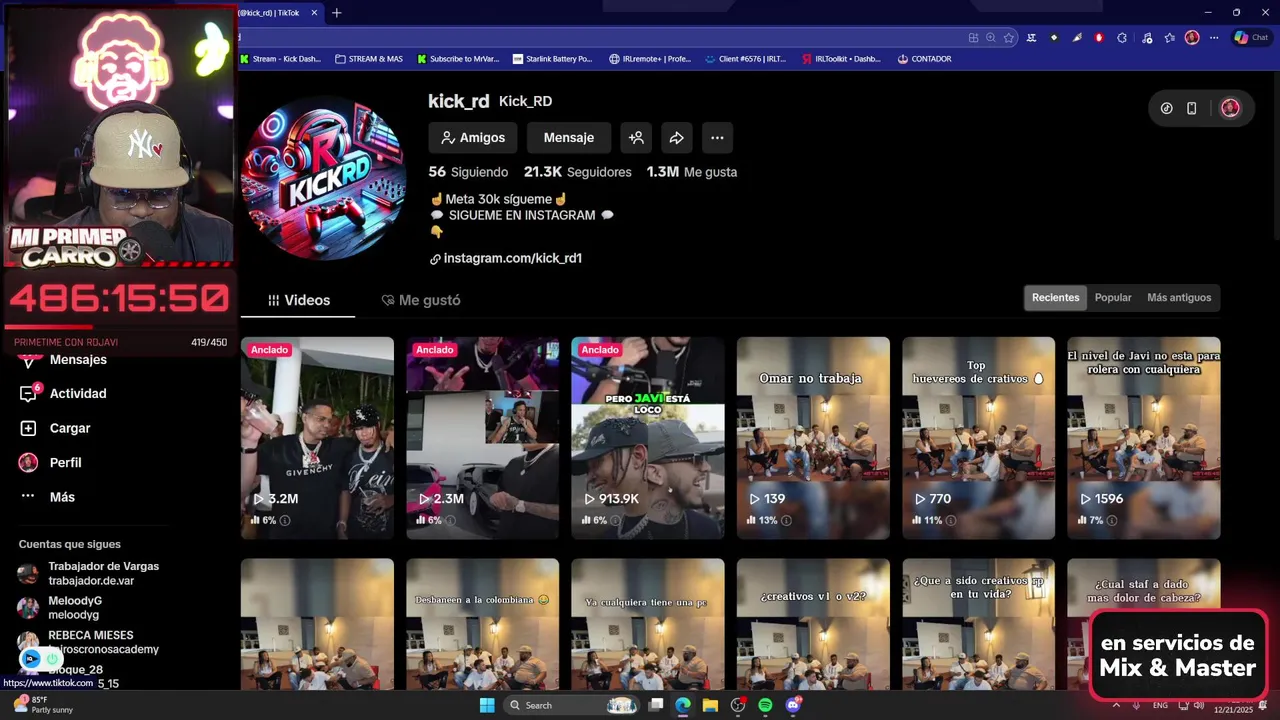
Task: Click the Instagram link icon for kick_rd1
Action: pyautogui.click(x=435, y=259)
